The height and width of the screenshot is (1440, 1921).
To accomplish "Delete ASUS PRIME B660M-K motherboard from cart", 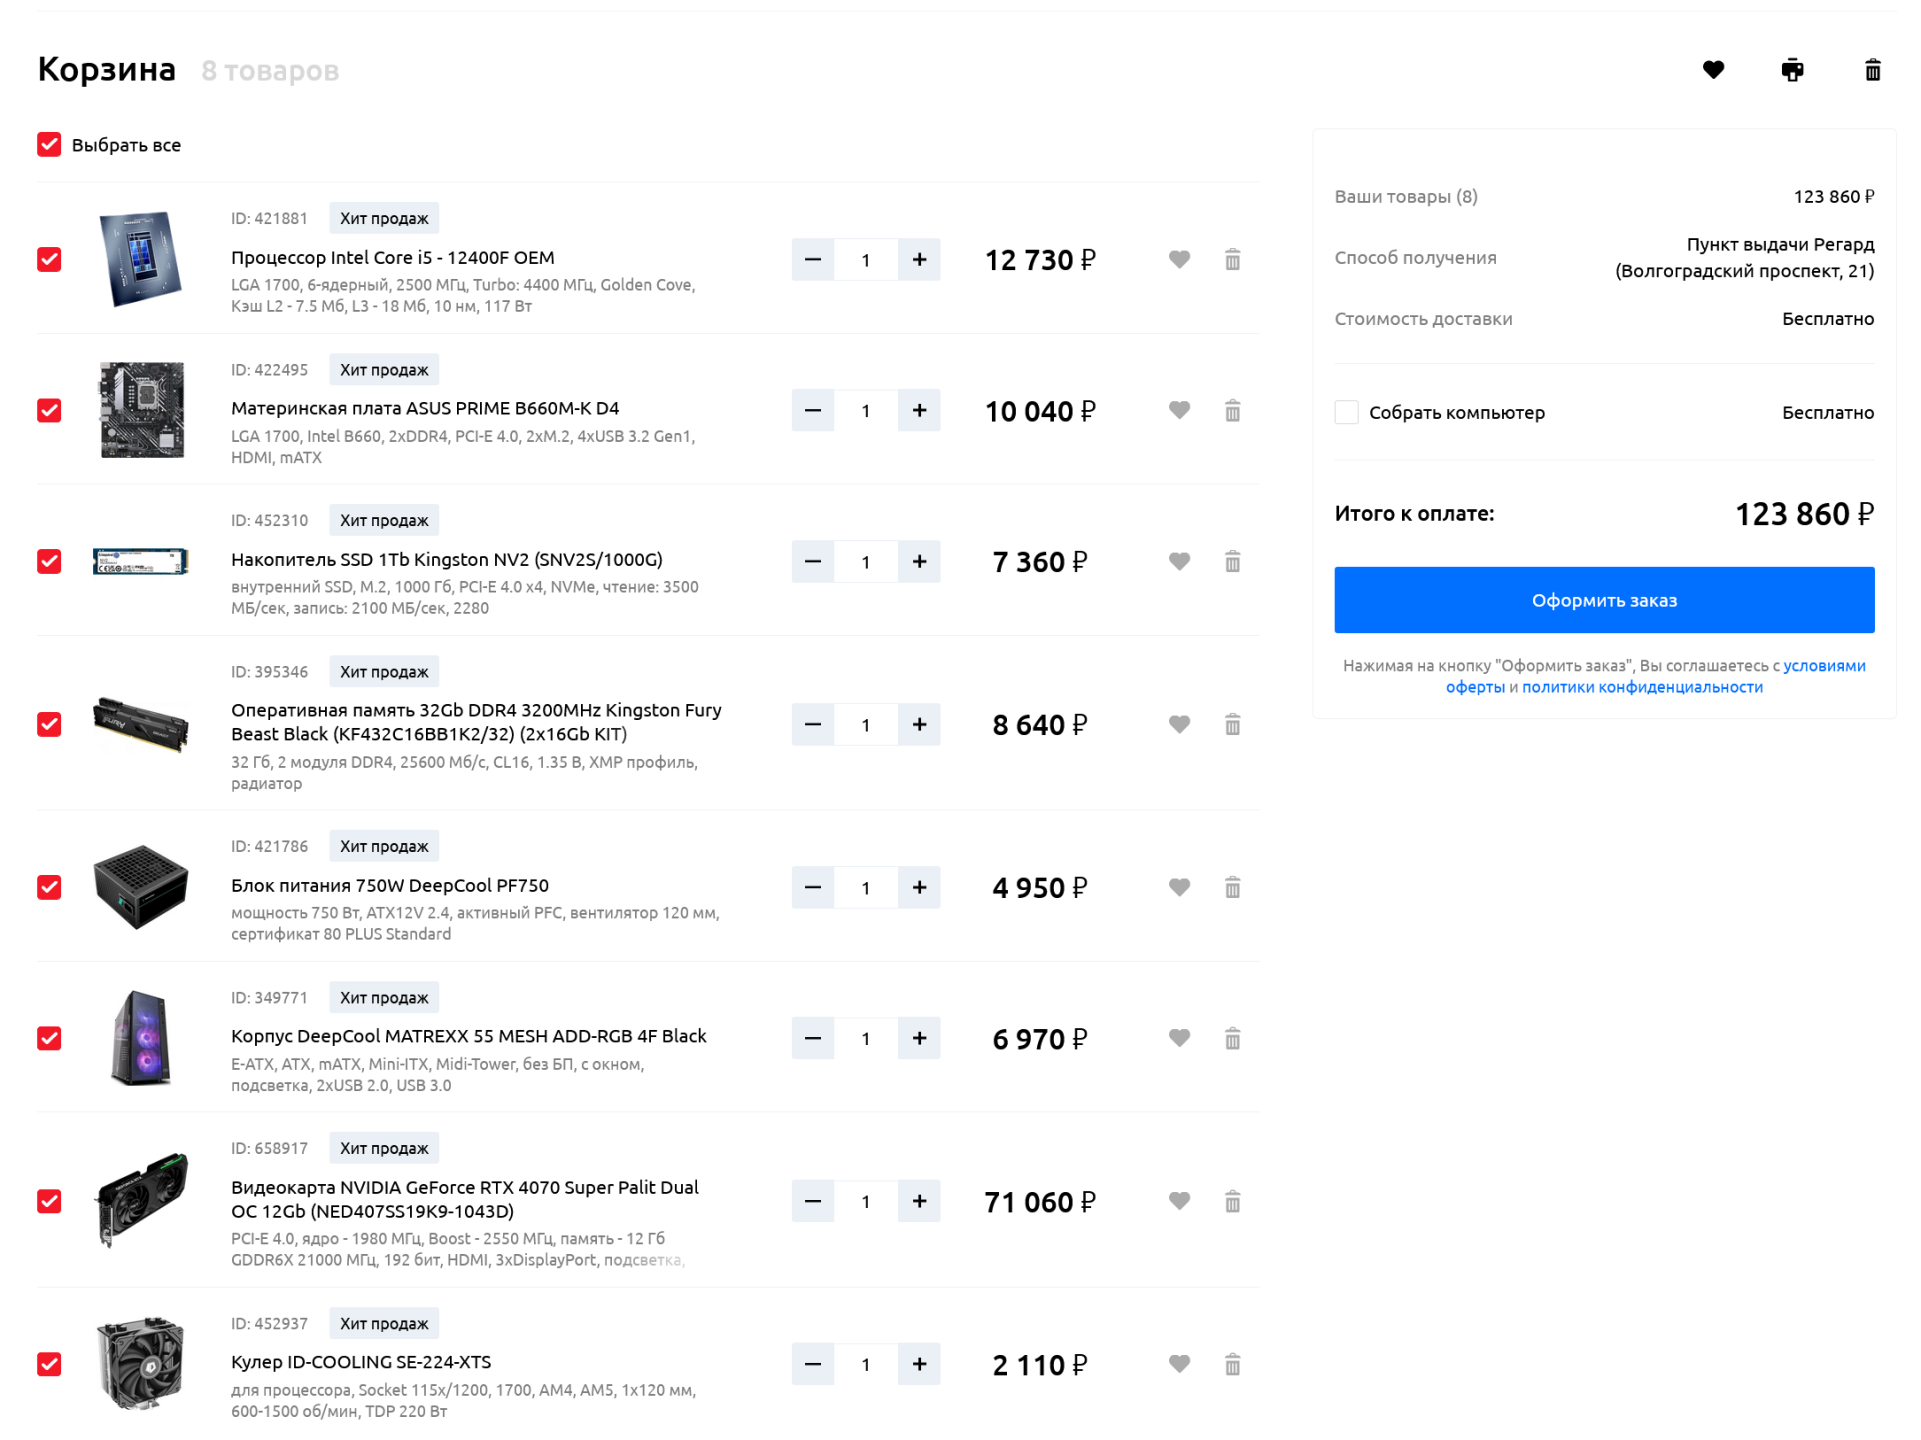I will pos(1232,411).
